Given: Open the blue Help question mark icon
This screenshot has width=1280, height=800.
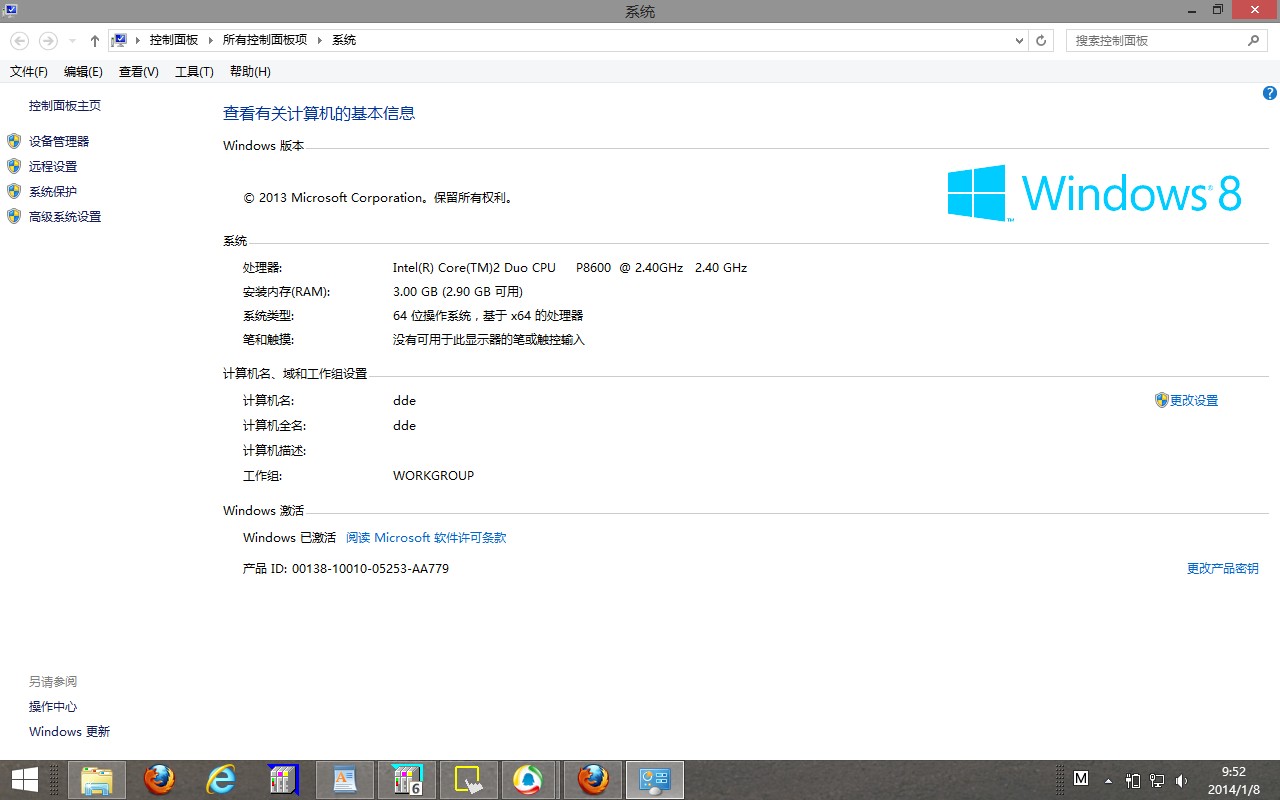Looking at the screenshot, I should coord(1270,93).
